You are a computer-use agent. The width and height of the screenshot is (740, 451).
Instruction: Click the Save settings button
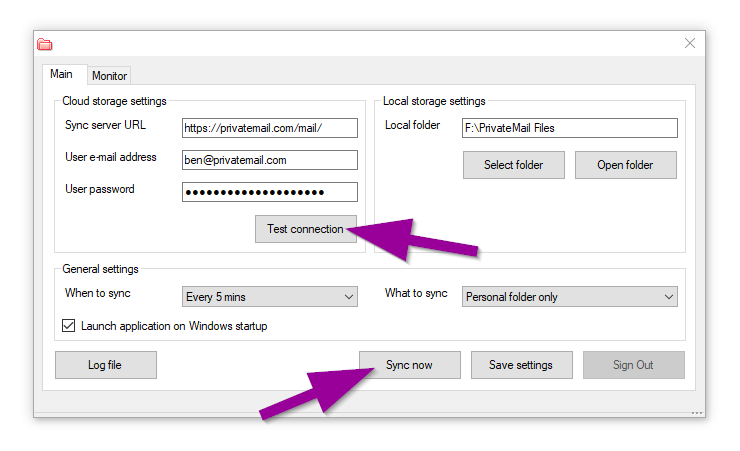[521, 365]
